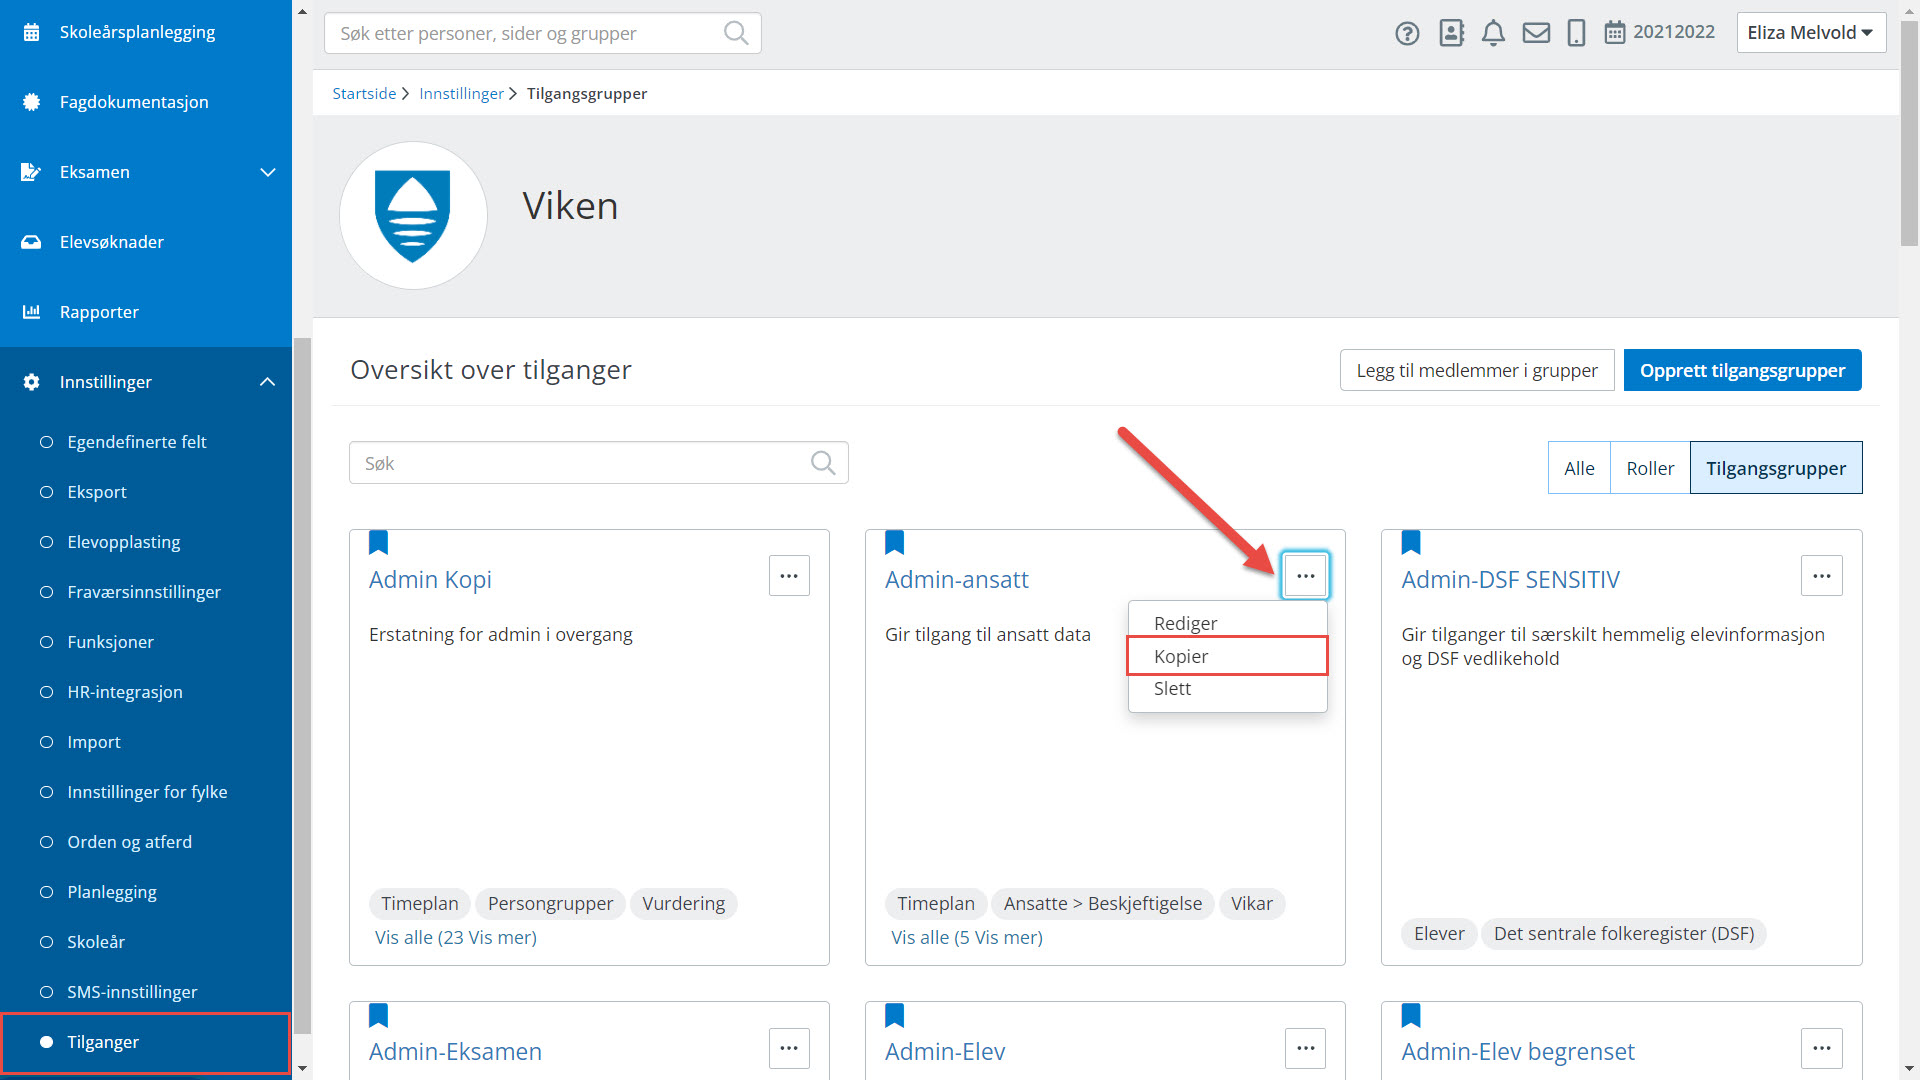This screenshot has height=1080, width=1920.
Task: Collapse the Innstillinger sidebar section chevron
Action: click(267, 382)
